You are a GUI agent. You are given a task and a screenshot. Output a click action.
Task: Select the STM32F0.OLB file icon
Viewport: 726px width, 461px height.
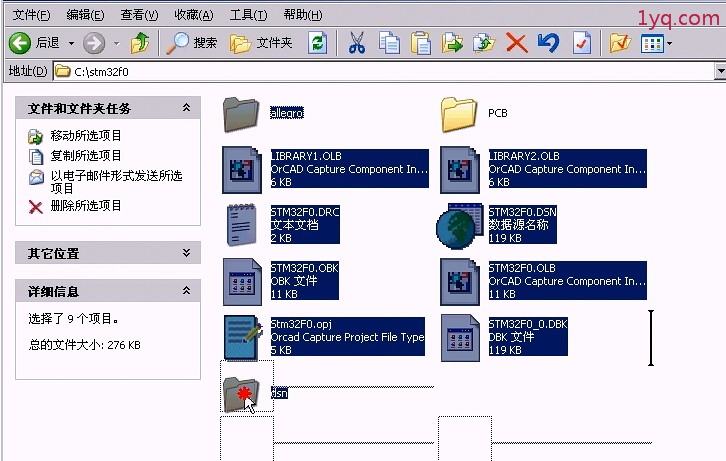pos(459,282)
